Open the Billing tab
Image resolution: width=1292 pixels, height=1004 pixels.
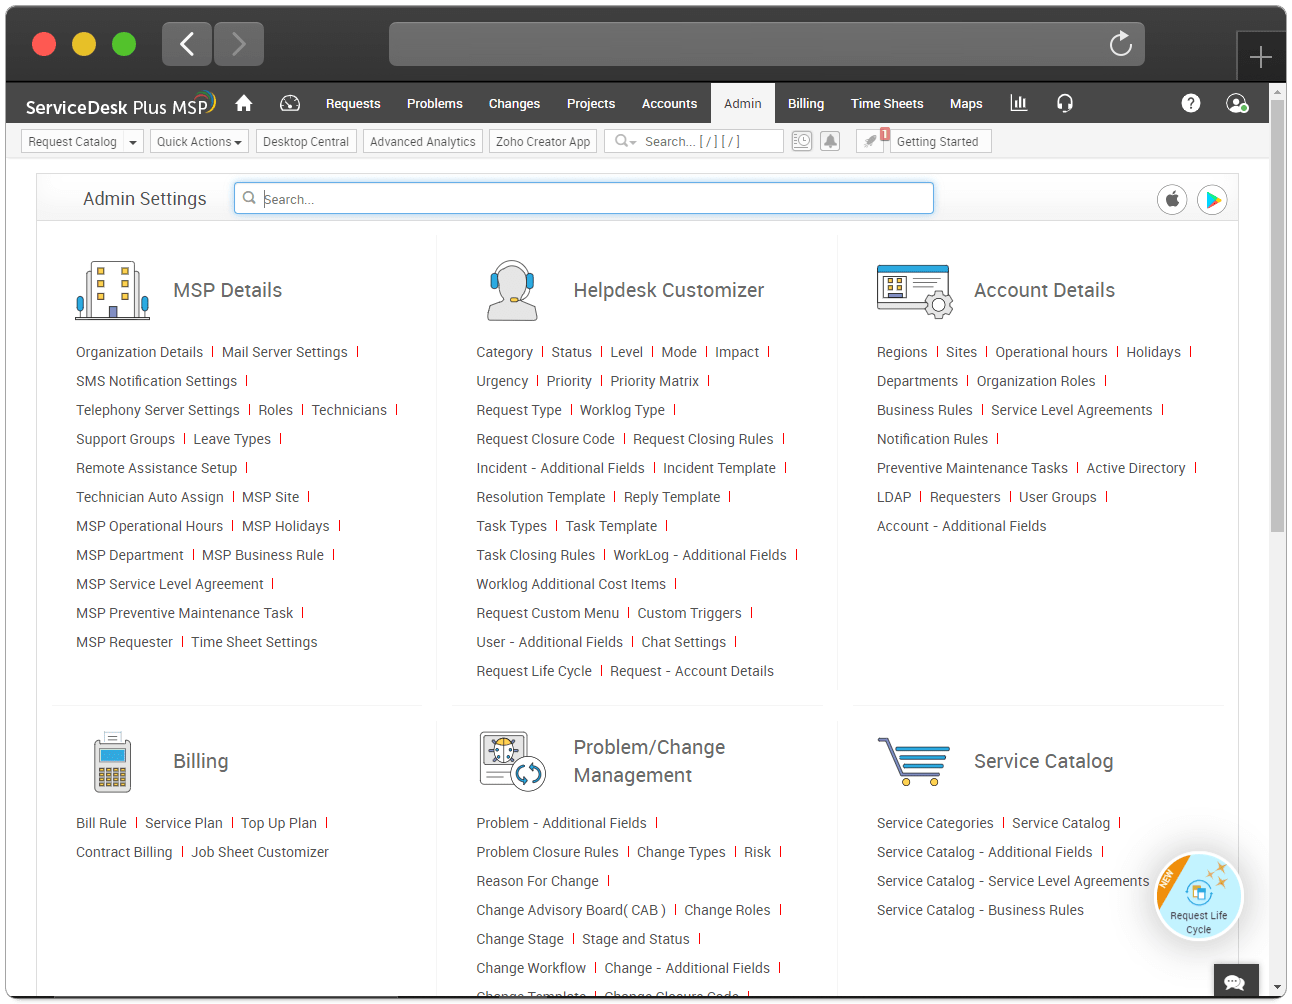(806, 103)
